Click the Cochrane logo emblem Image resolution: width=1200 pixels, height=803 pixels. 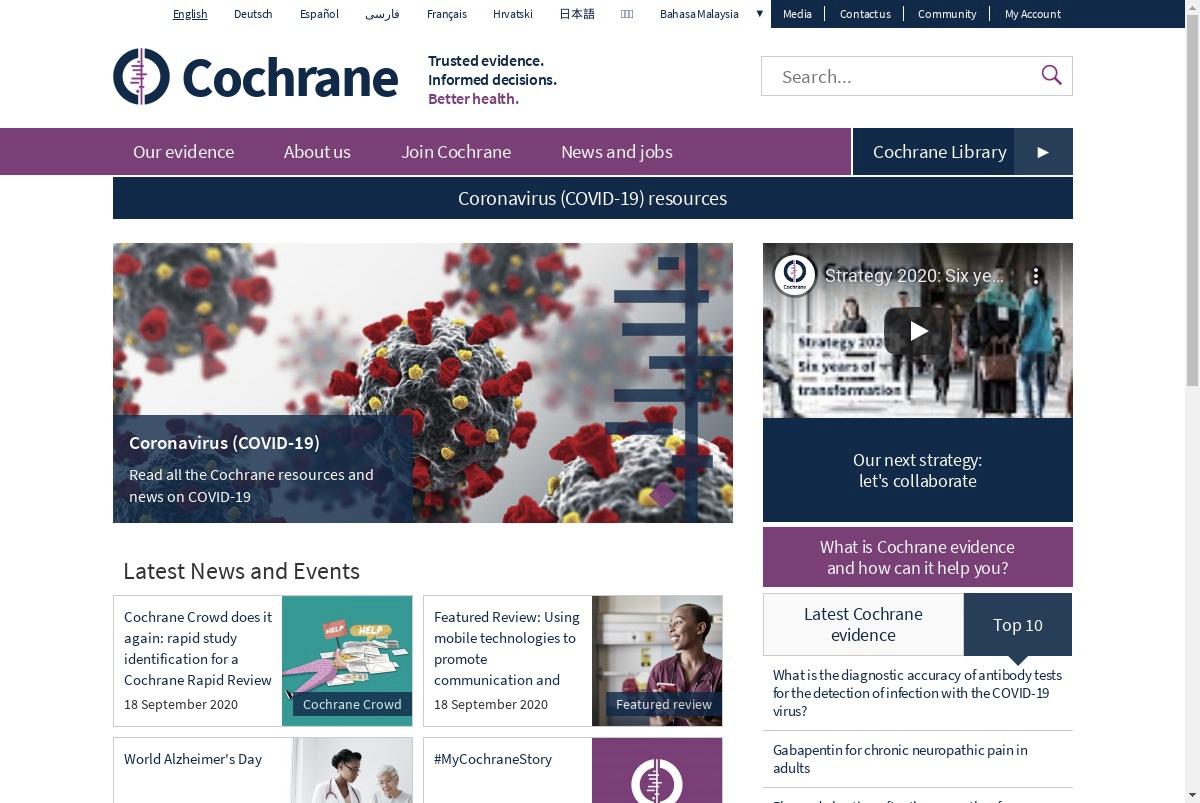click(141, 77)
